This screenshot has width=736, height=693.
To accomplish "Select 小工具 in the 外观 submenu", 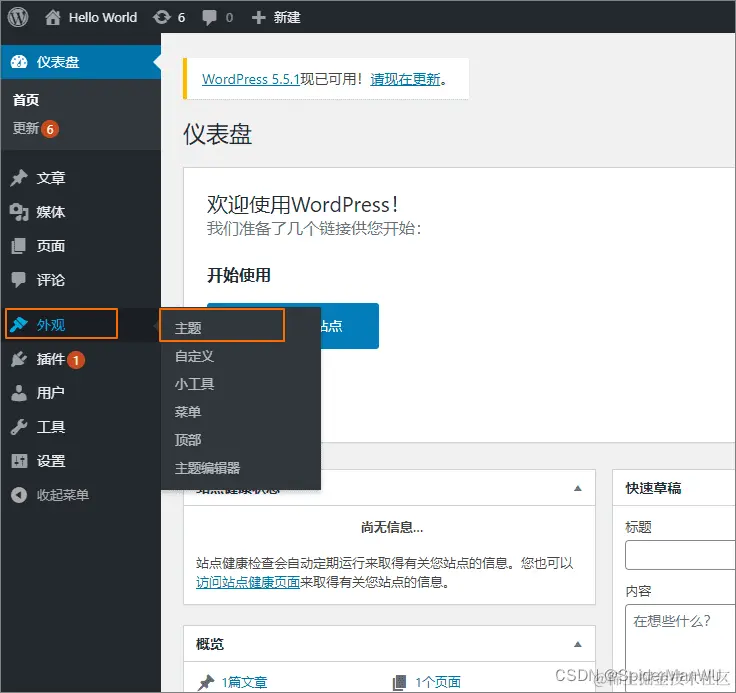I will 194,384.
